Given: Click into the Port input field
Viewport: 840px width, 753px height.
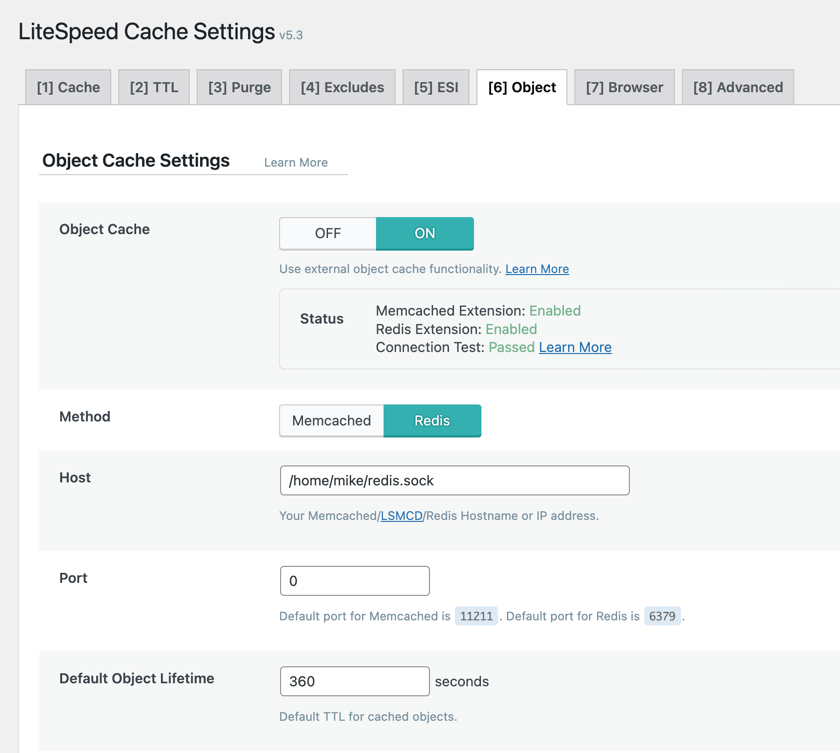Looking at the screenshot, I should pyautogui.click(x=355, y=581).
